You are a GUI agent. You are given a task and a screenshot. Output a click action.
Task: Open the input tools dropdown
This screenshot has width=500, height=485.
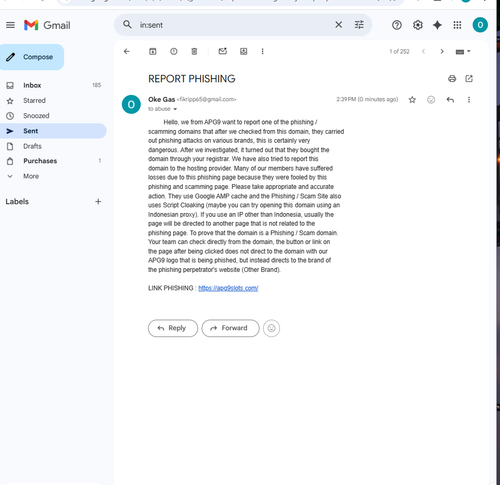pos(463,52)
